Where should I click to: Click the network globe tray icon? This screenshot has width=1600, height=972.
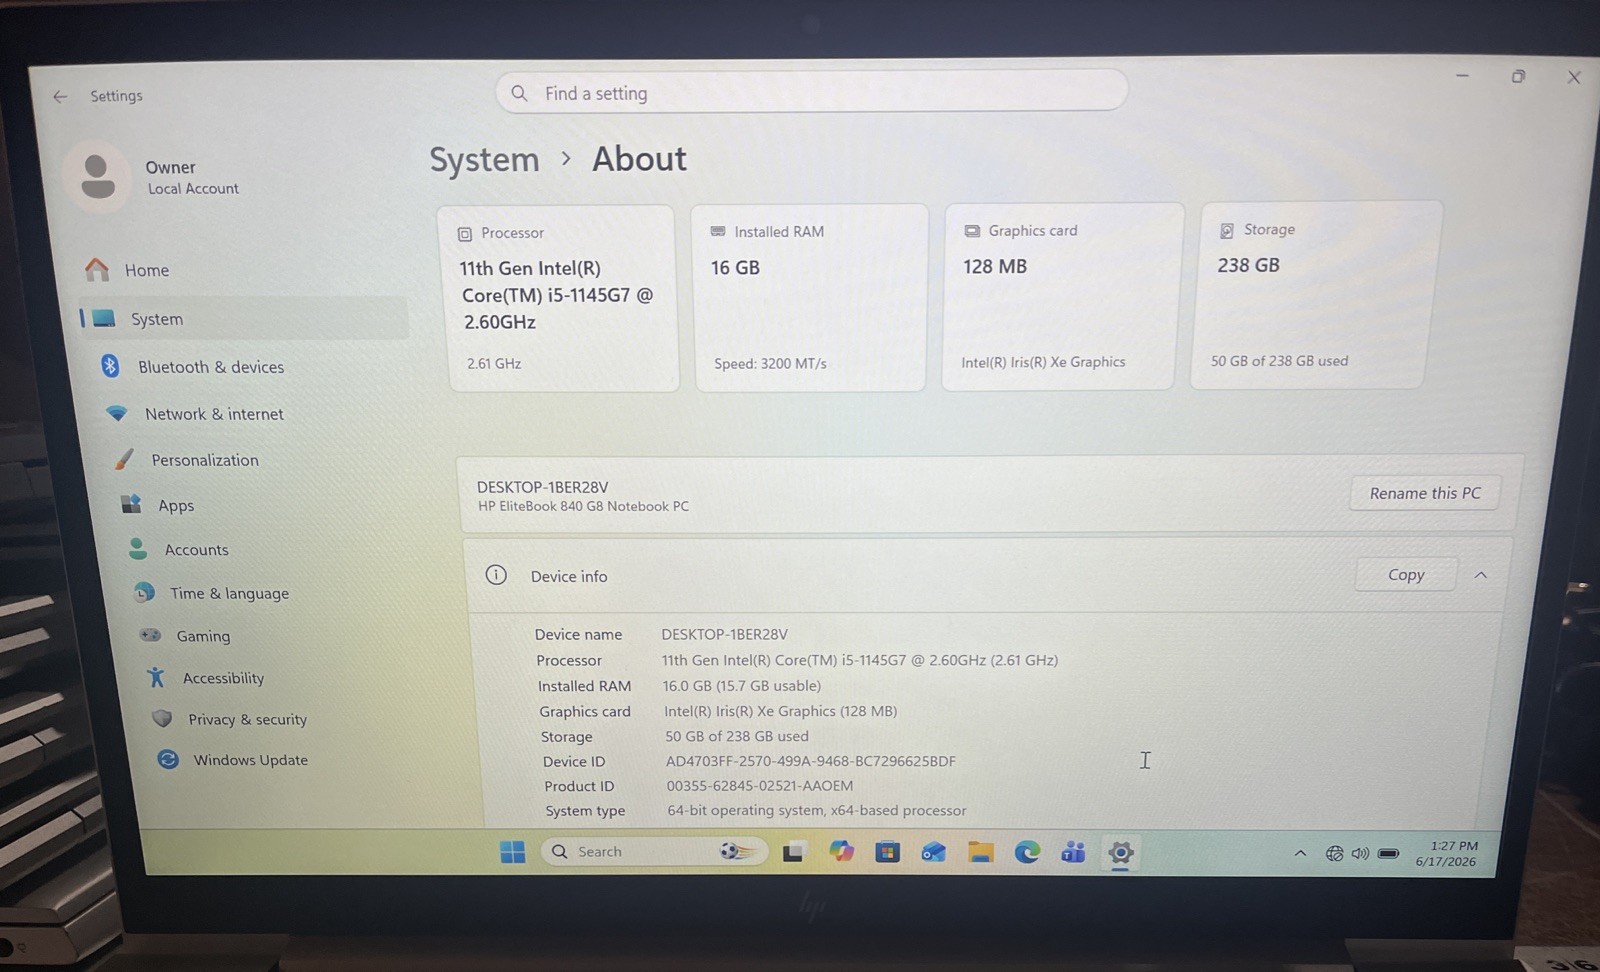1334,854
